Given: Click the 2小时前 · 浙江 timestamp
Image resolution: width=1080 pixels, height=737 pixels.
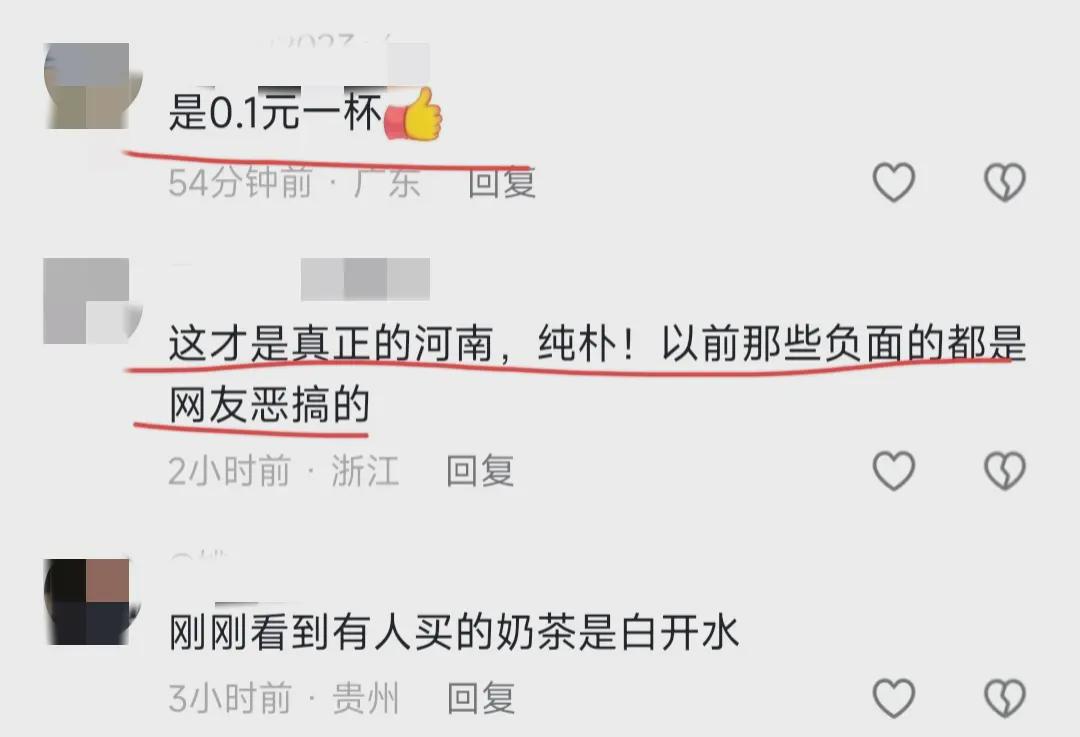Looking at the screenshot, I should [x=284, y=471].
